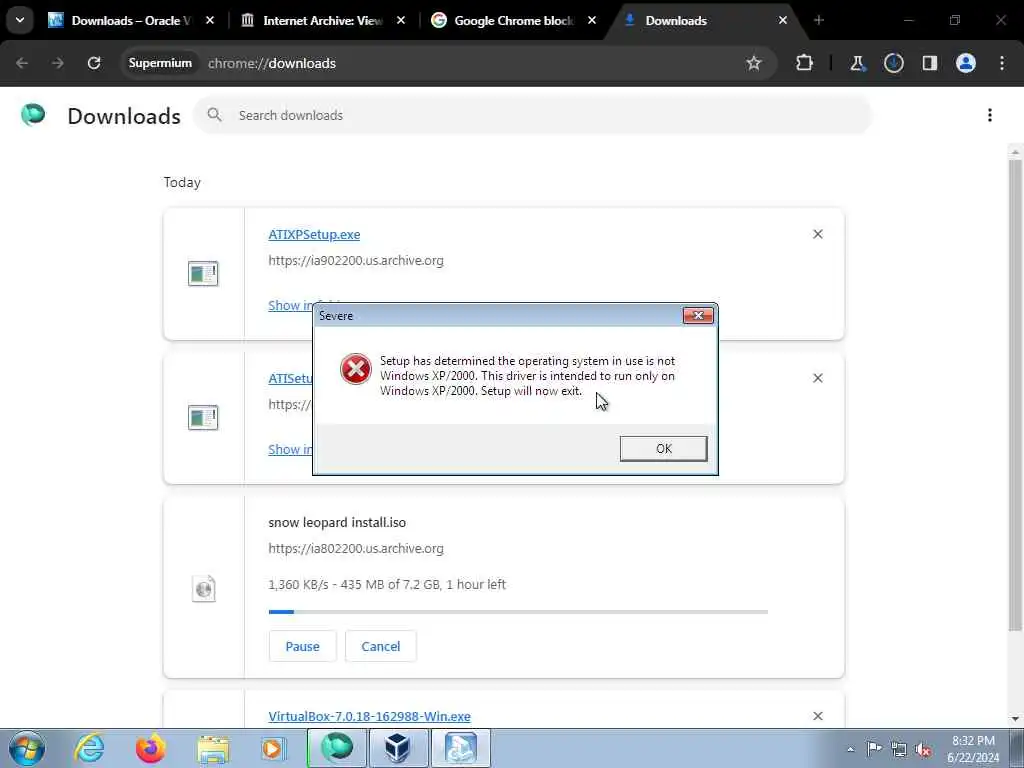Screen dimensions: 1024x768
Task: Pause the snow leopard install.iso download
Action: point(302,646)
